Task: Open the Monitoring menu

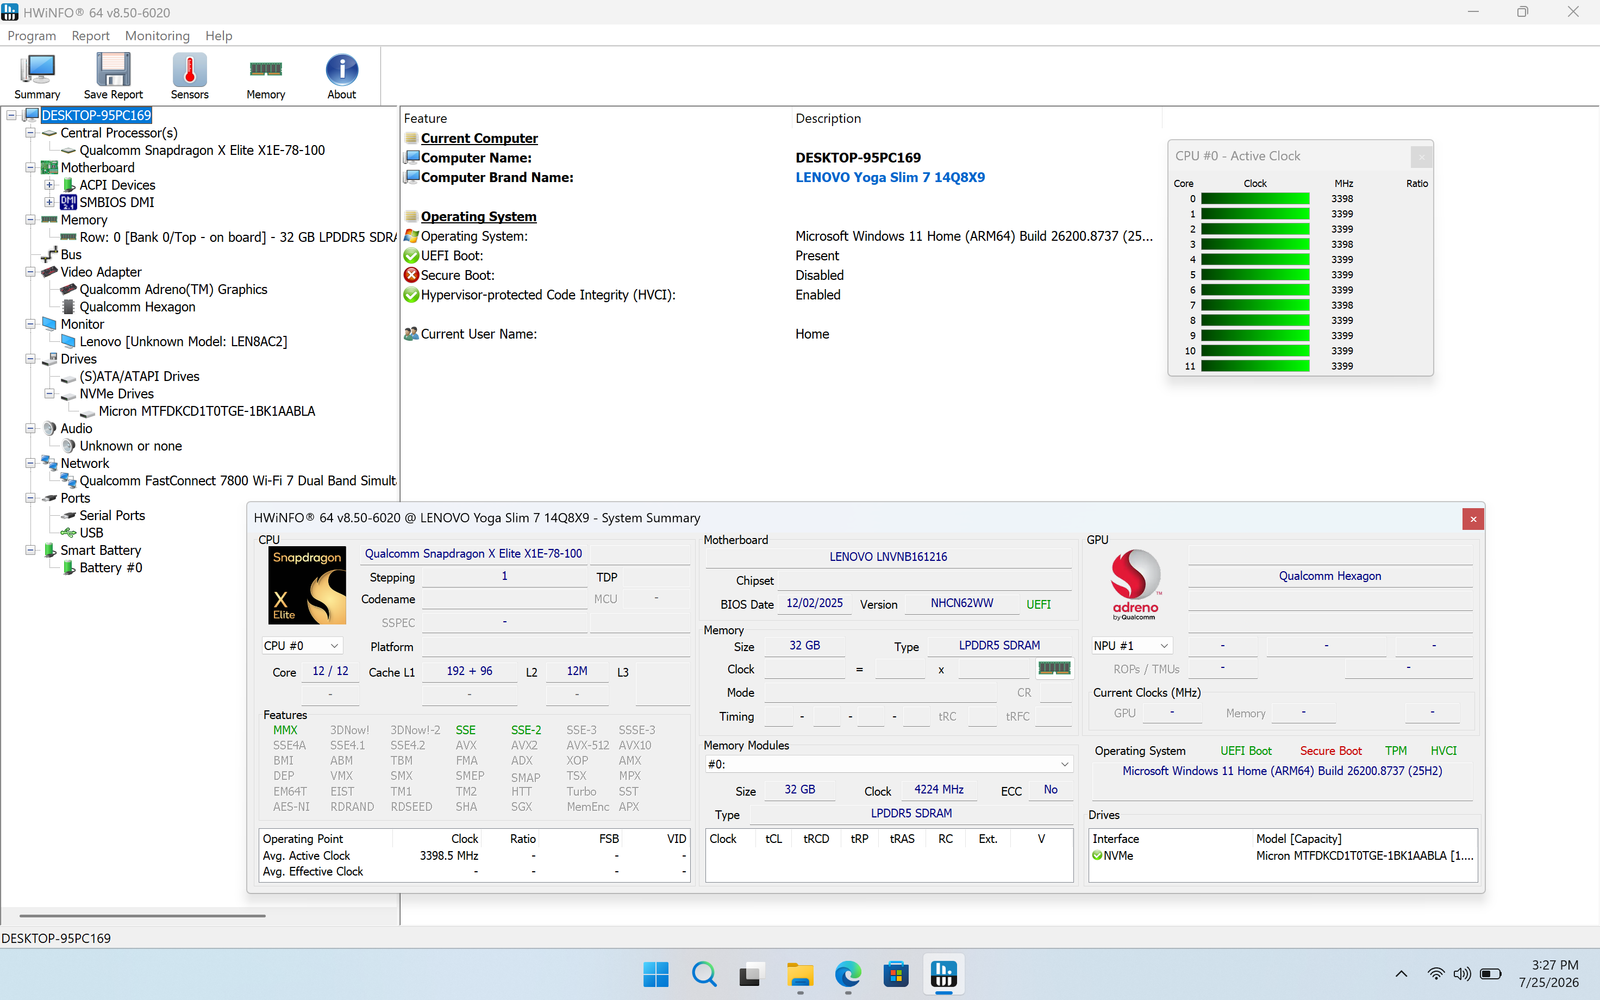Action: pyautogui.click(x=157, y=36)
